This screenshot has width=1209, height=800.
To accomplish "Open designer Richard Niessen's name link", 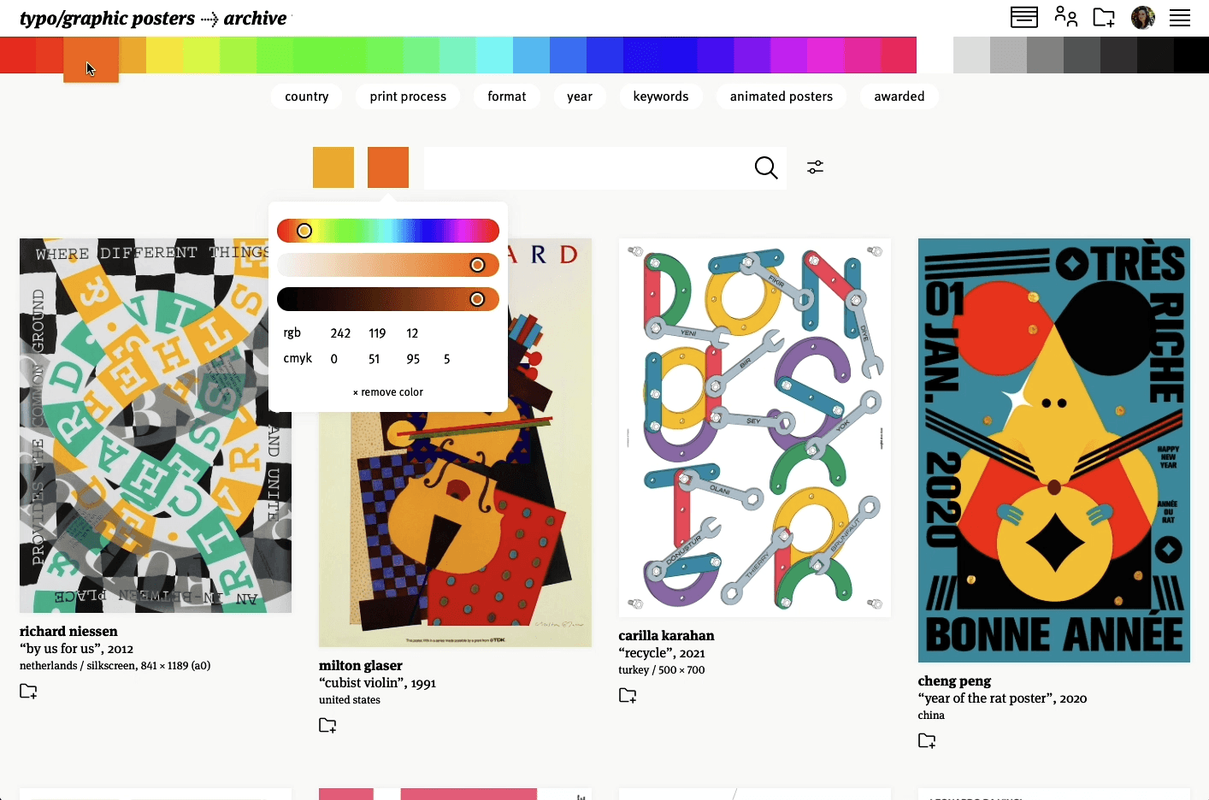I will (x=69, y=631).
